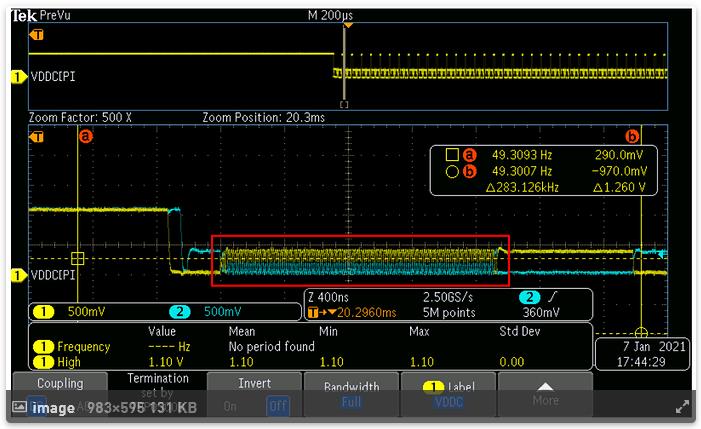The height and width of the screenshot is (429, 701).
Task: Click the High measurement channel badge
Action: pos(43,362)
